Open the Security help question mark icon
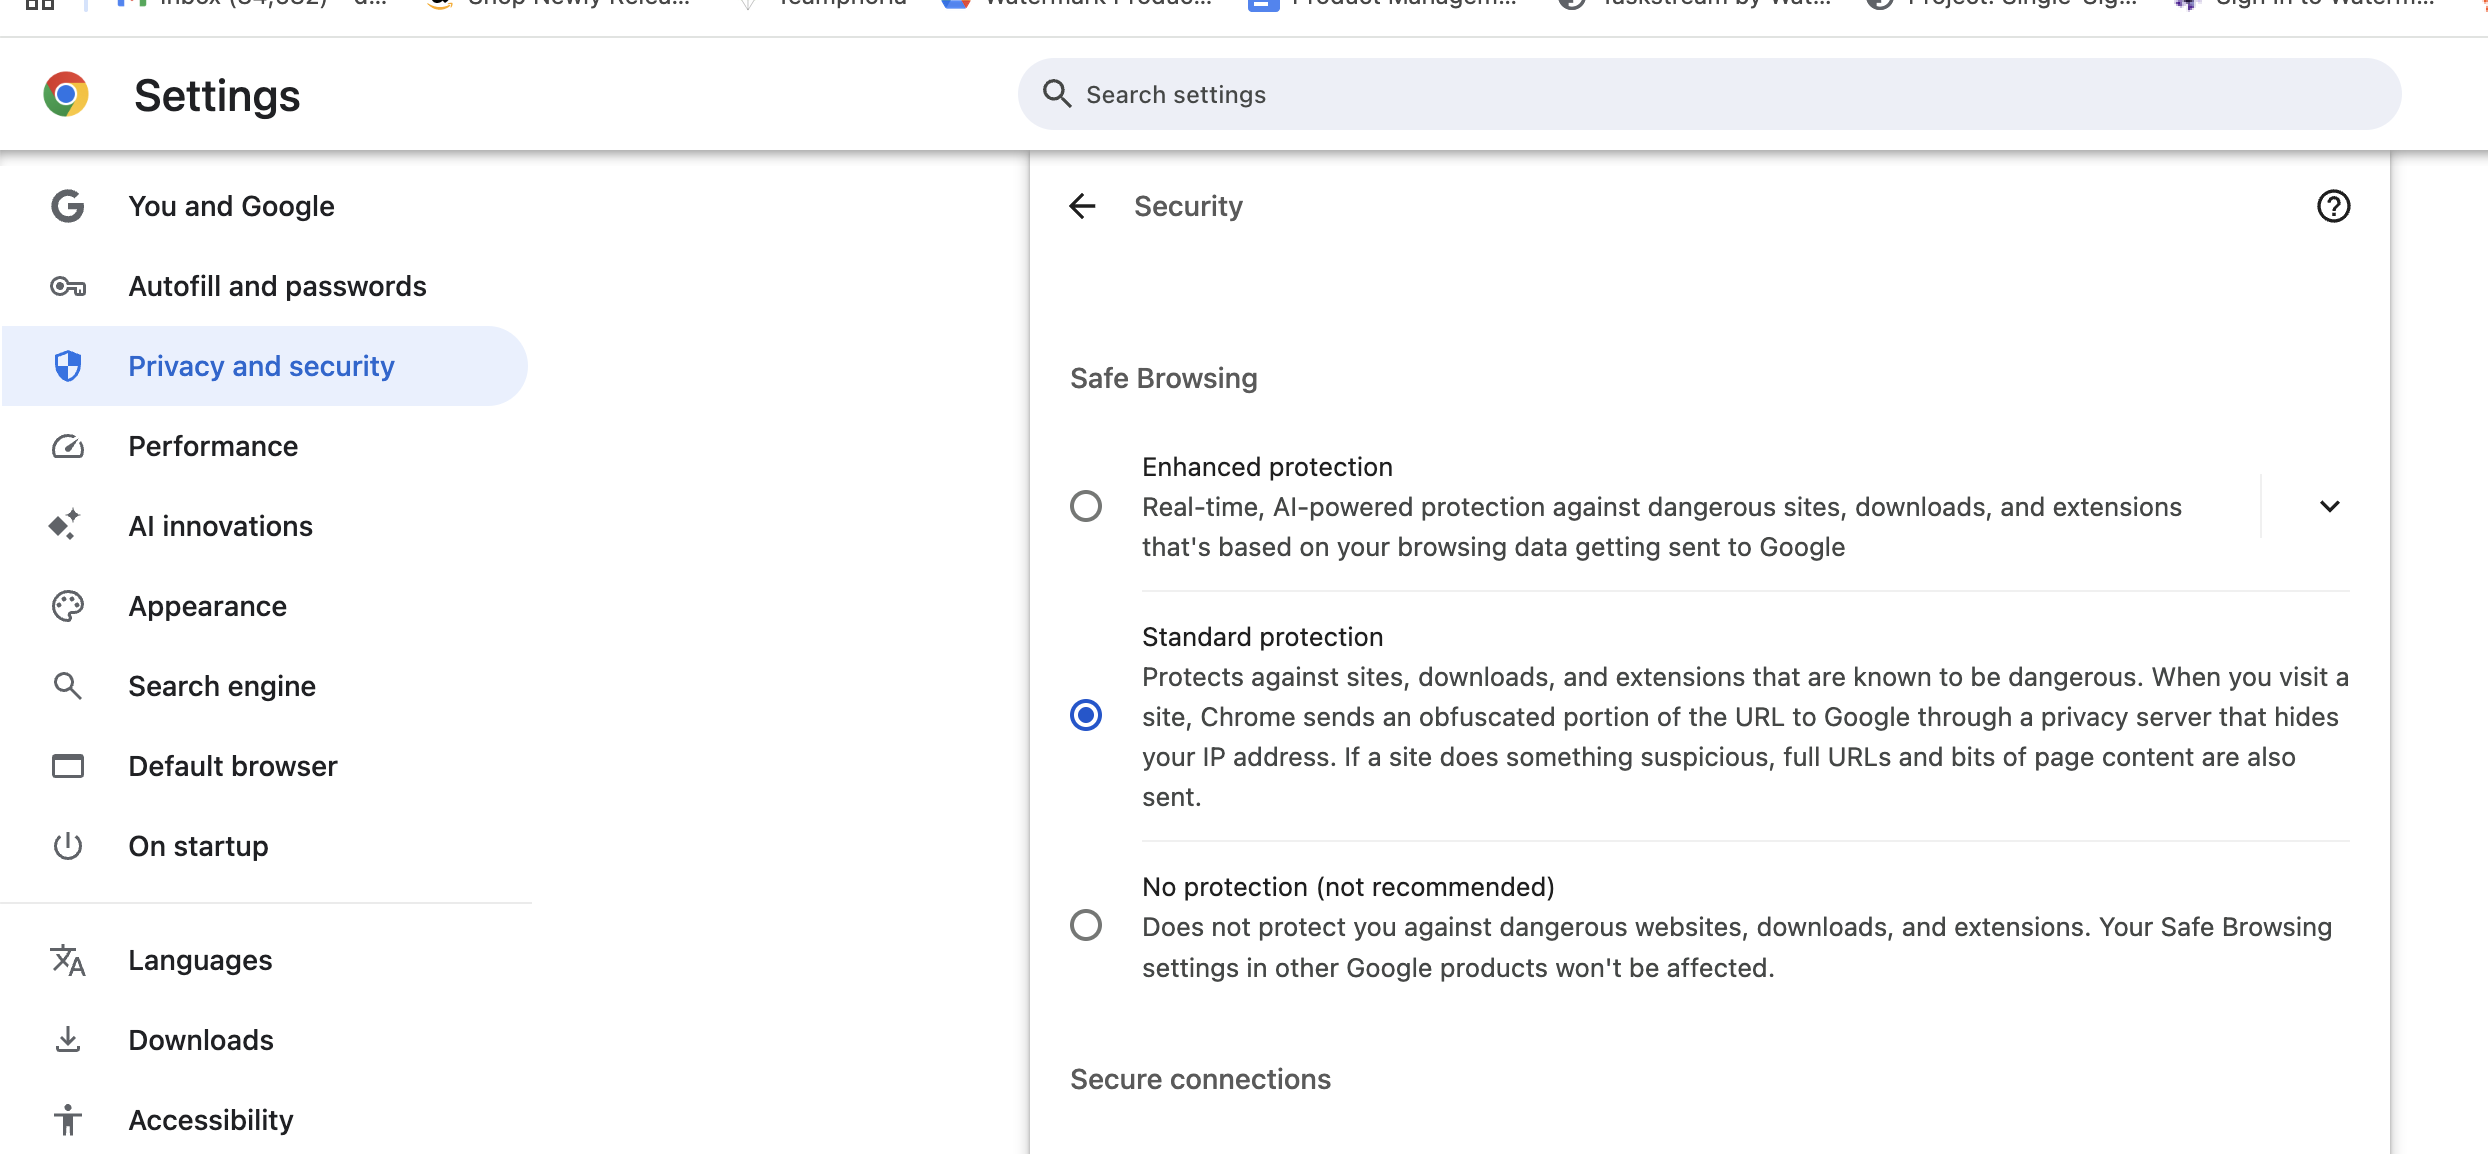This screenshot has width=2488, height=1154. (2333, 206)
